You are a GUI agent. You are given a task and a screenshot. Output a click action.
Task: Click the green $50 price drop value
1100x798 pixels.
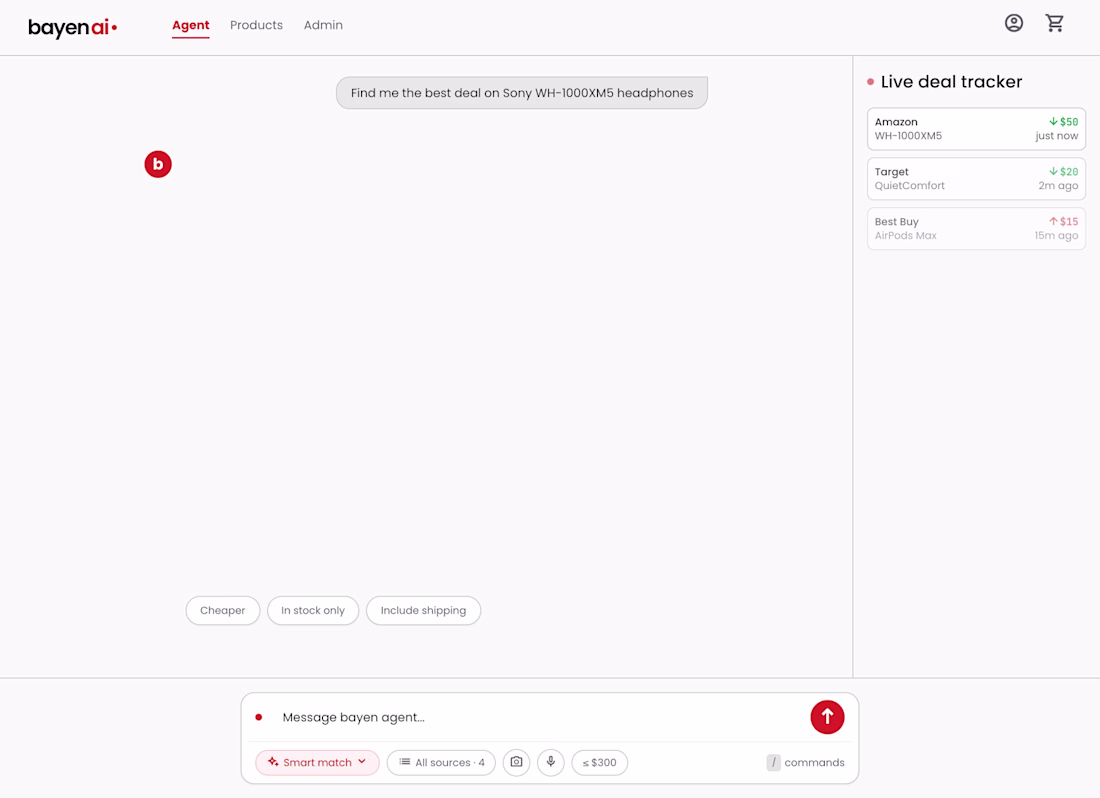[x=1064, y=121]
